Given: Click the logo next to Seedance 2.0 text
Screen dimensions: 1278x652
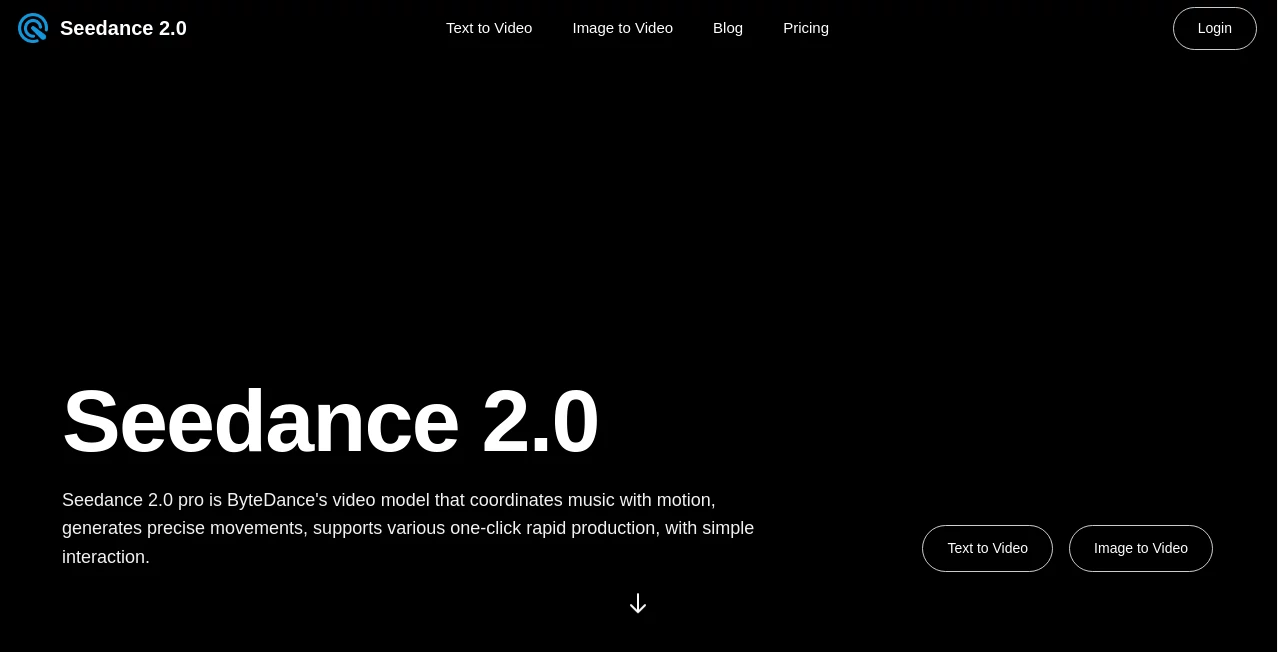Looking at the screenshot, I should pos(33,28).
